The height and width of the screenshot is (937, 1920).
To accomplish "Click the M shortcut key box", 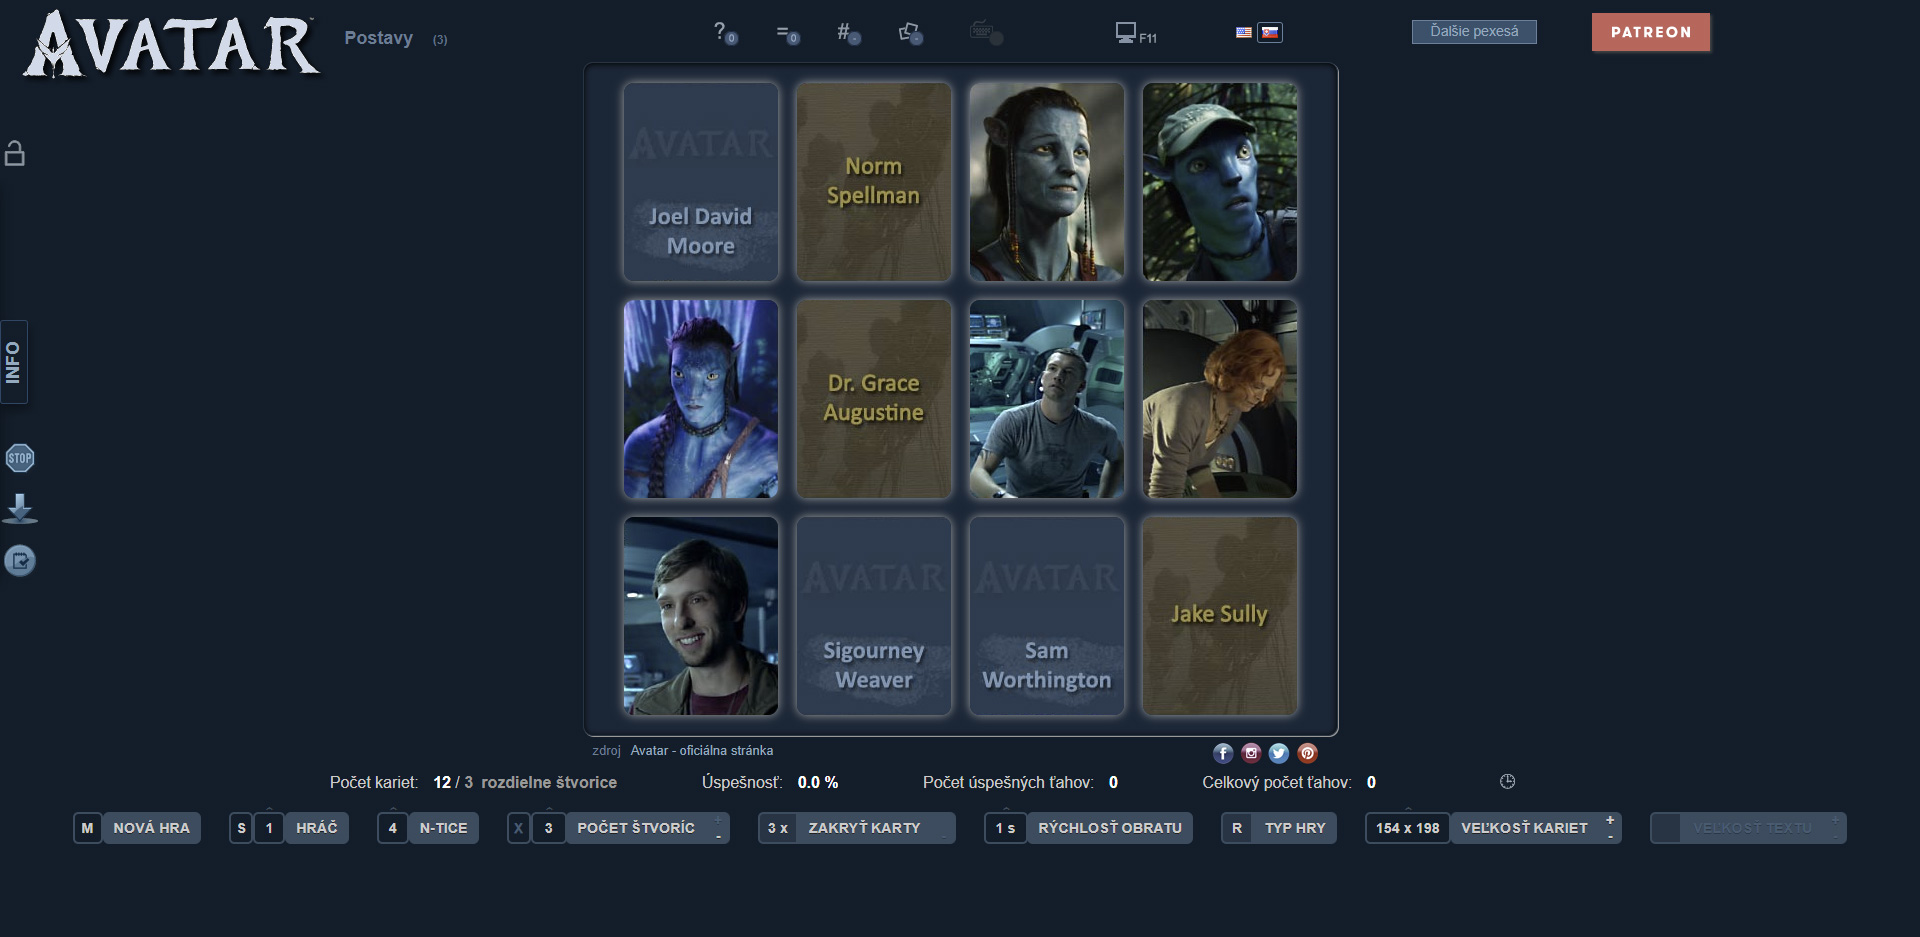I will click(87, 828).
